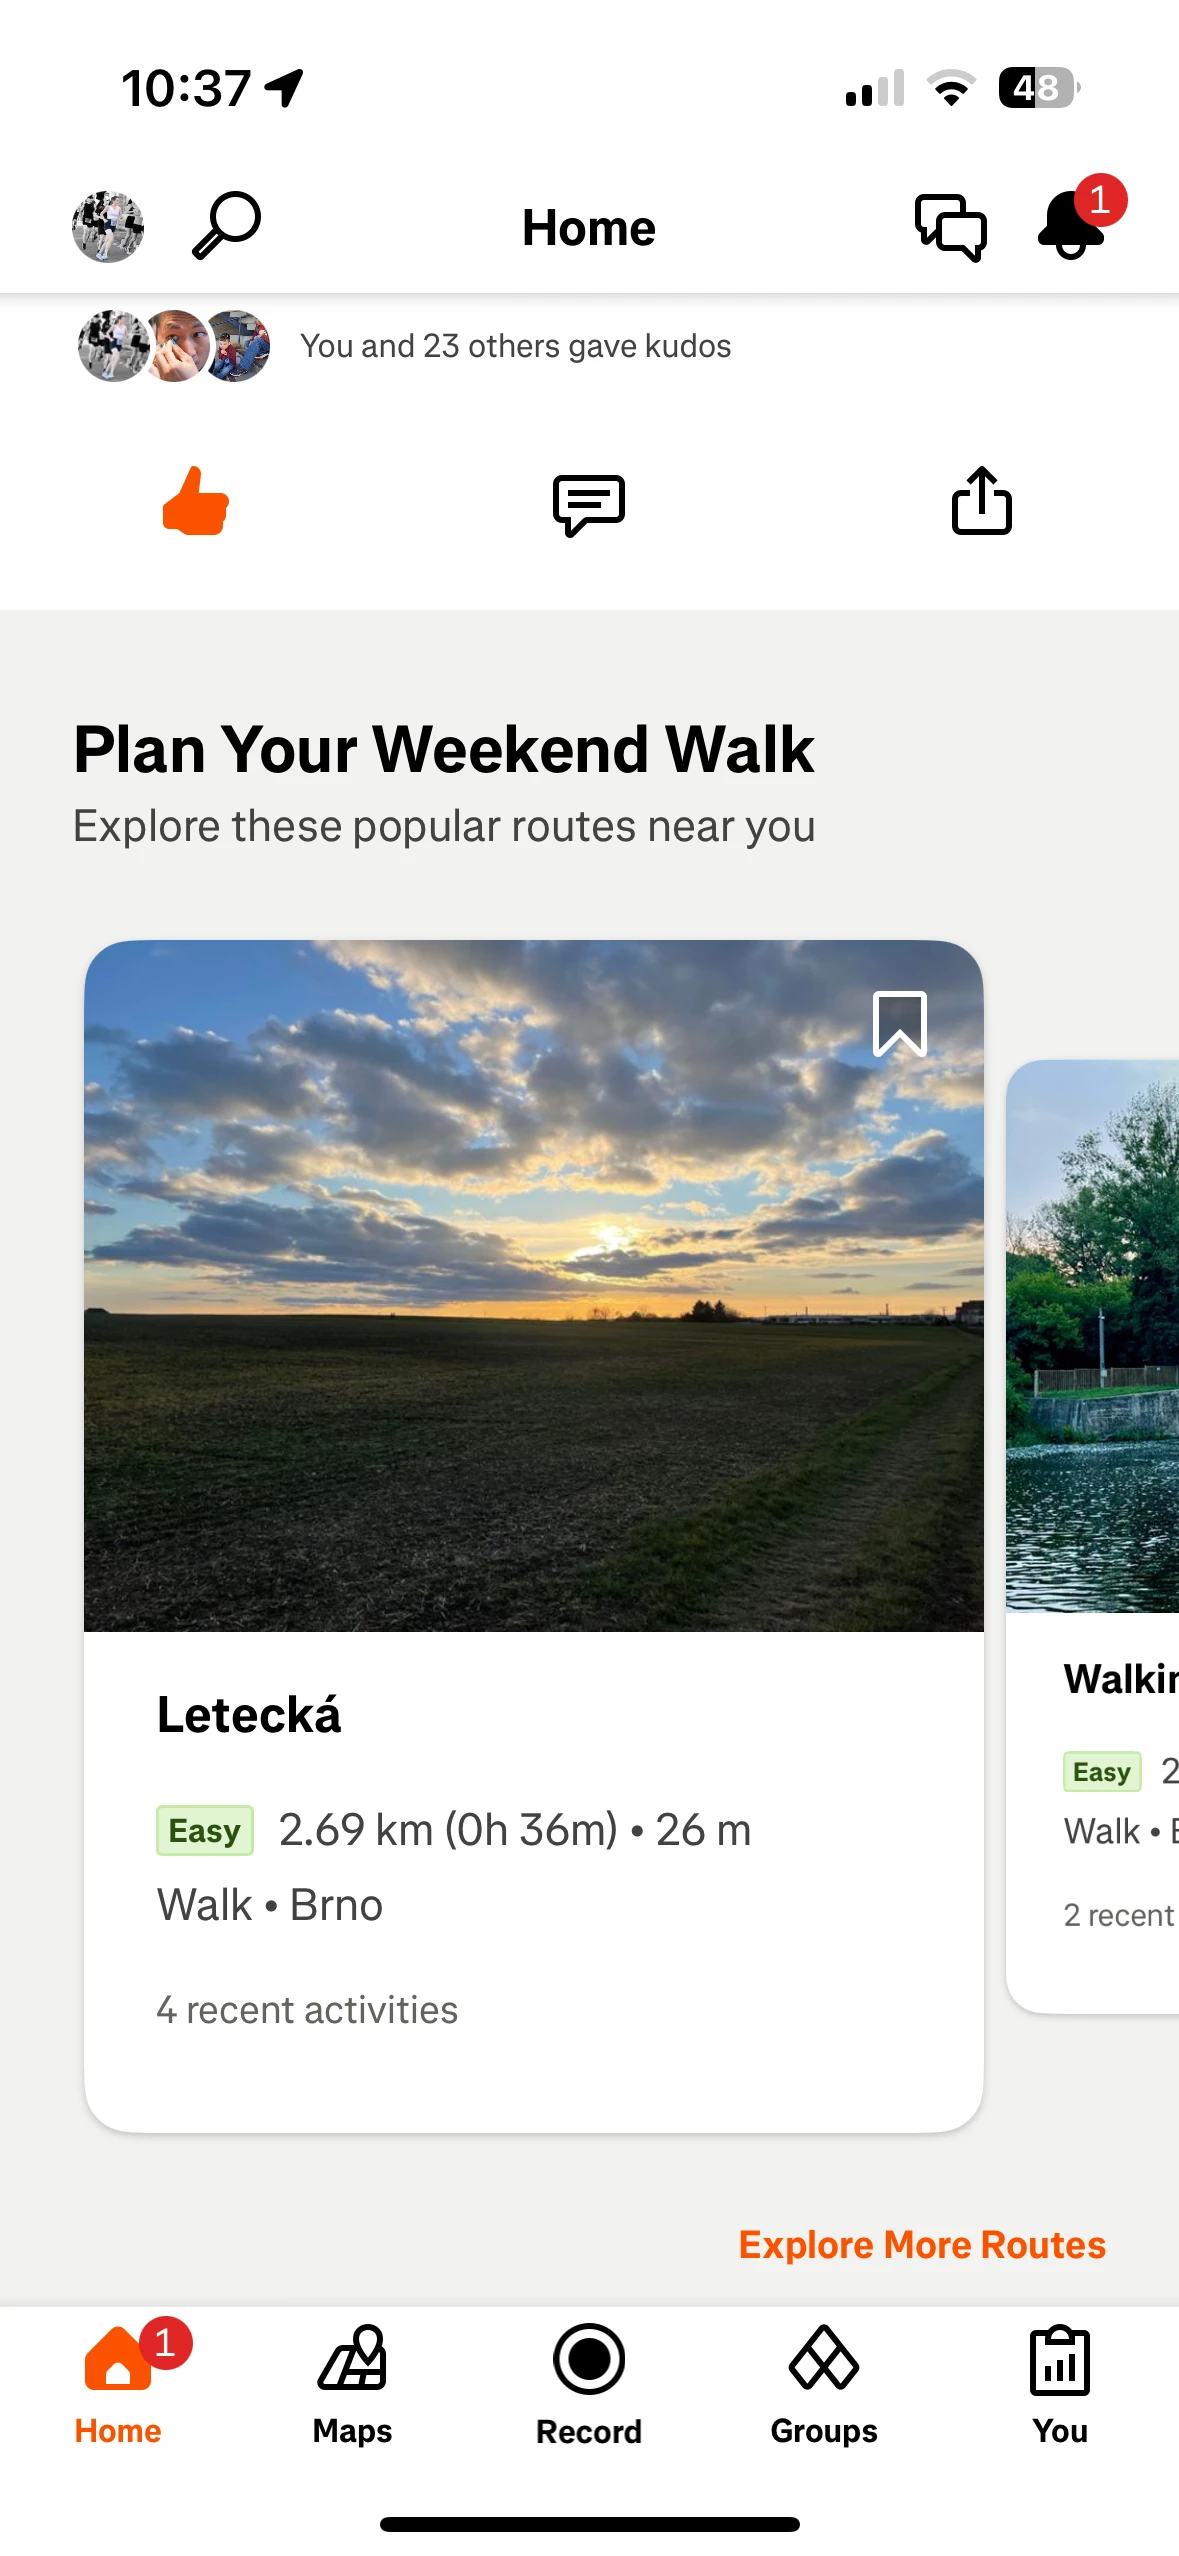1179x2556 pixels.
Task: Open the search magnifier icon
Action: point(227,226)
